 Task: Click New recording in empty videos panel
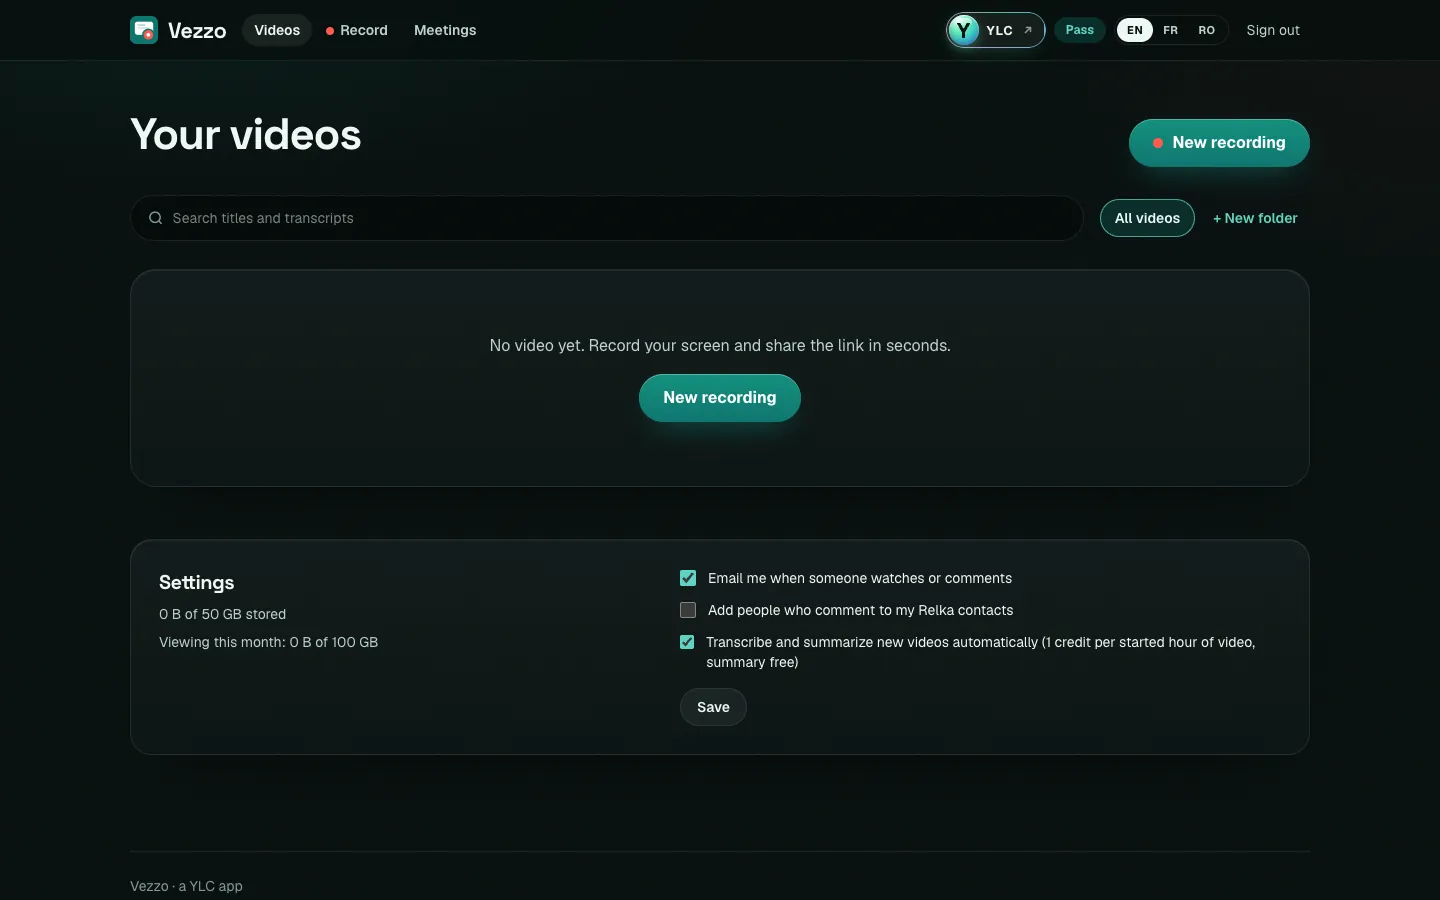tap(720, 398)
